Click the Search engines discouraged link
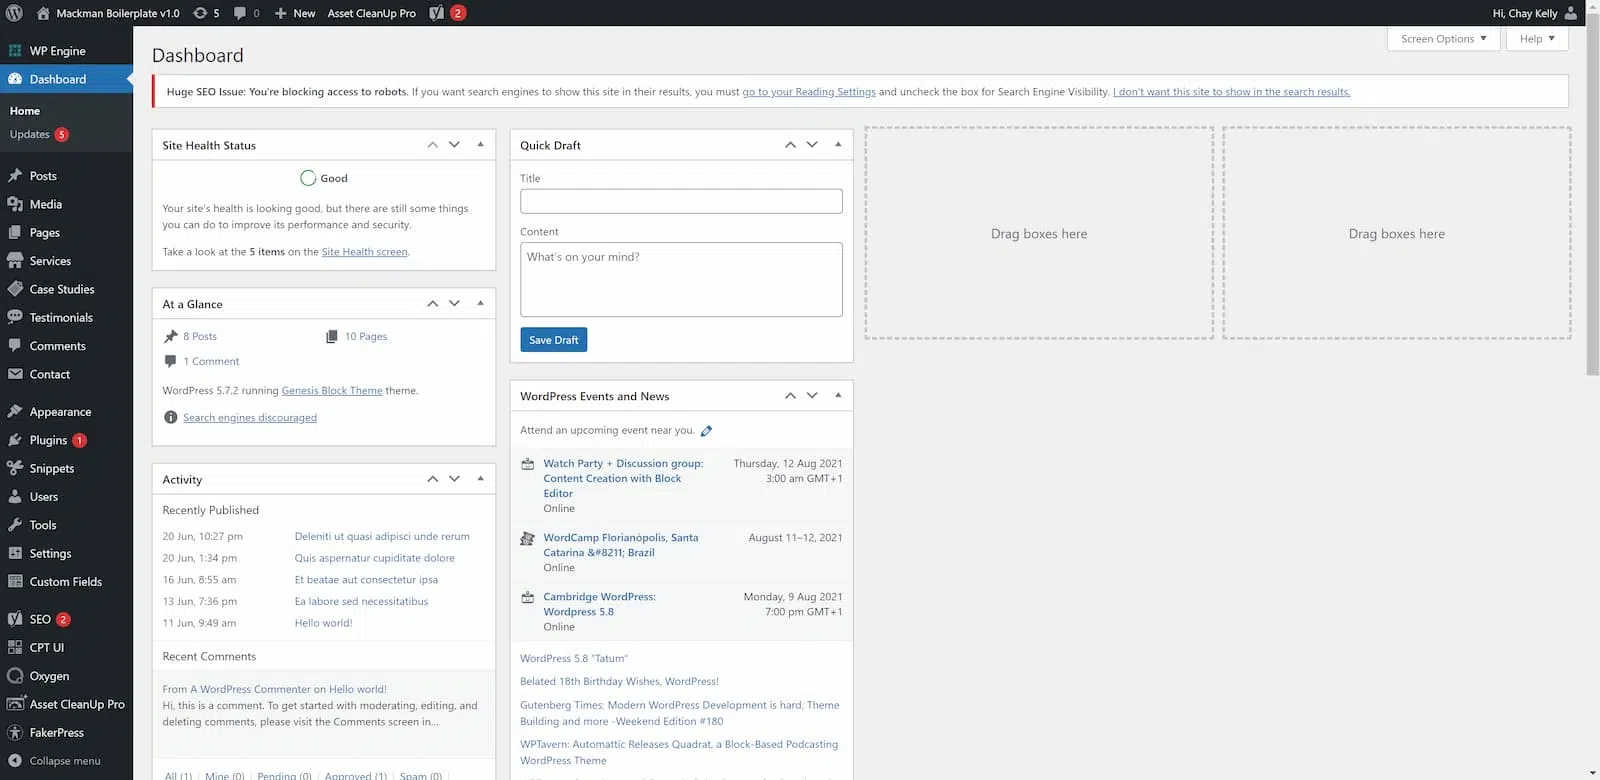1600x780 pixels. point(250,418)
